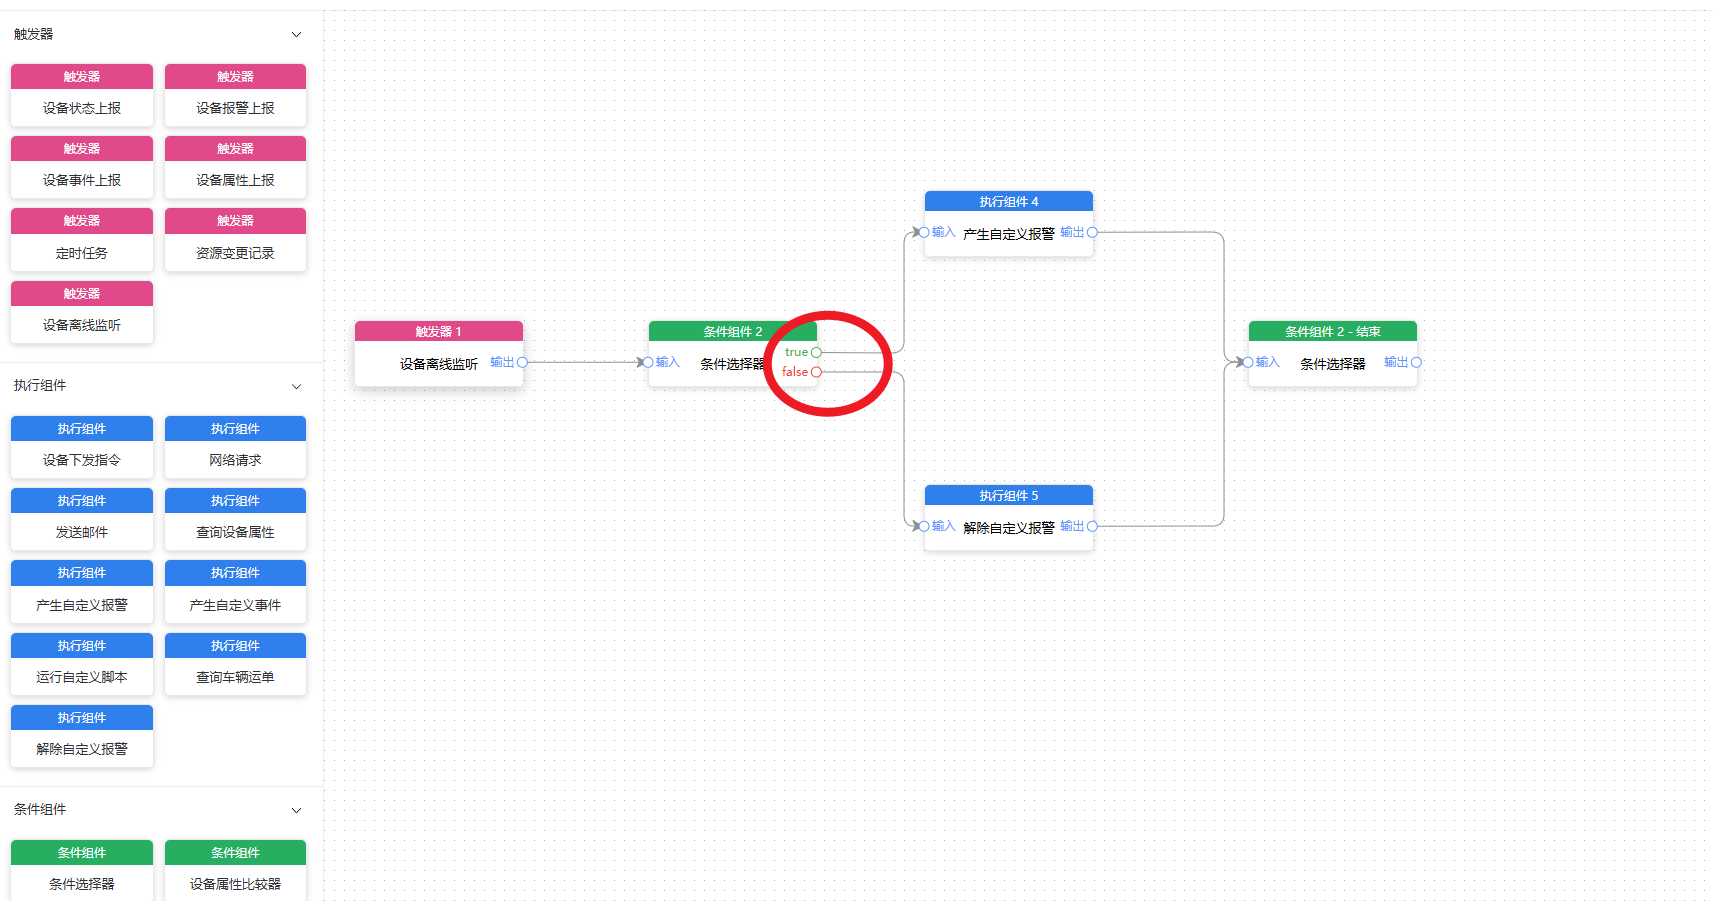Collapse the 触发器 section chevron
Image resolution: width=1713 pixels, height=901 pixels.
pyautogui.click(x=296, y=35)
